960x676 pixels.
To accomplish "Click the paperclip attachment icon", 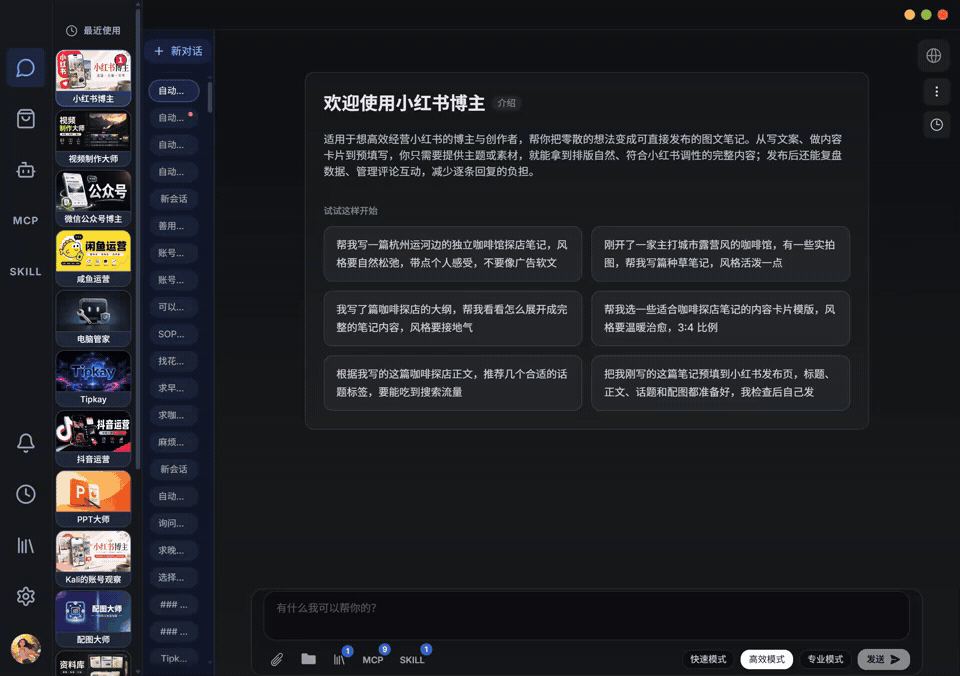I will tap(277, 659).
